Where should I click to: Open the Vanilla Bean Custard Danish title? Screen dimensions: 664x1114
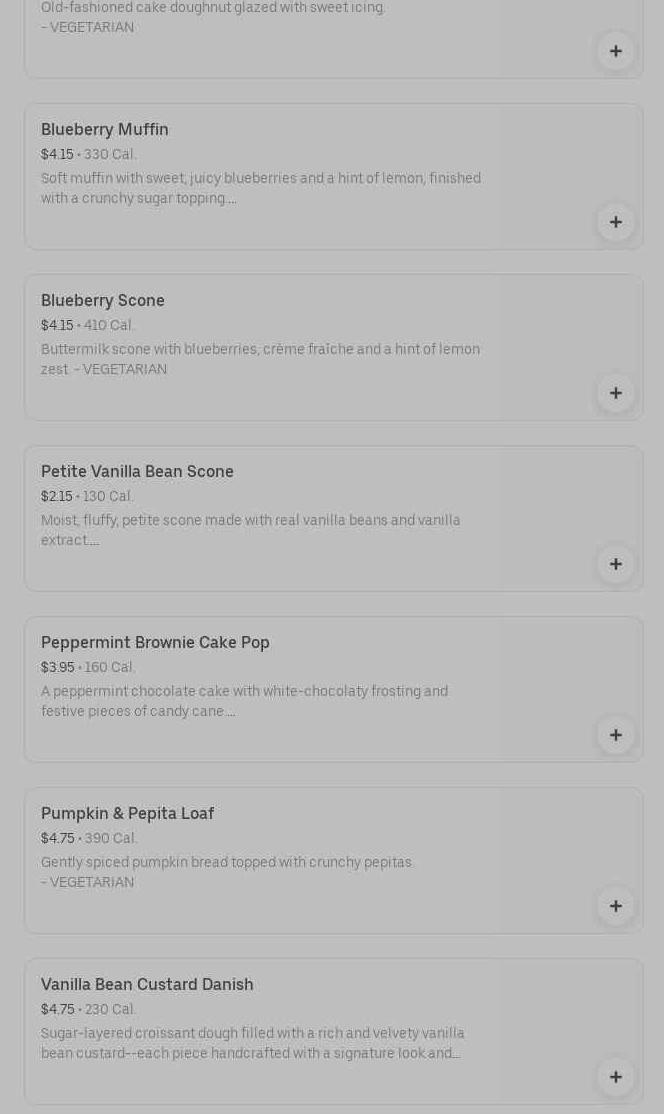coord(147,985)
